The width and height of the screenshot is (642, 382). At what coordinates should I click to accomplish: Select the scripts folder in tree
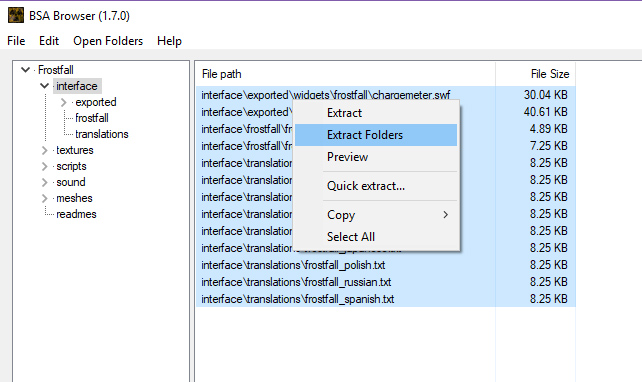click(x=71, y=166)
